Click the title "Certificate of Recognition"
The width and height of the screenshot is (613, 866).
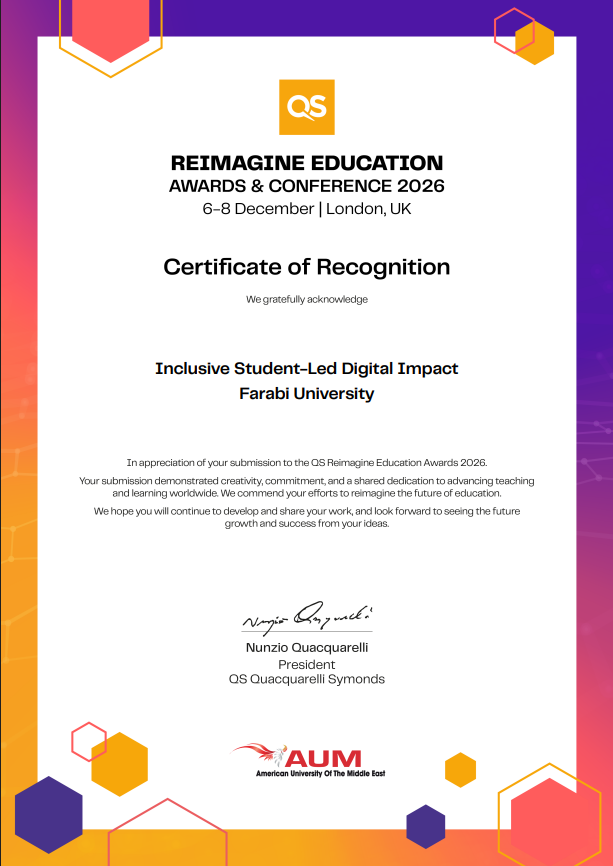[306, 267]
